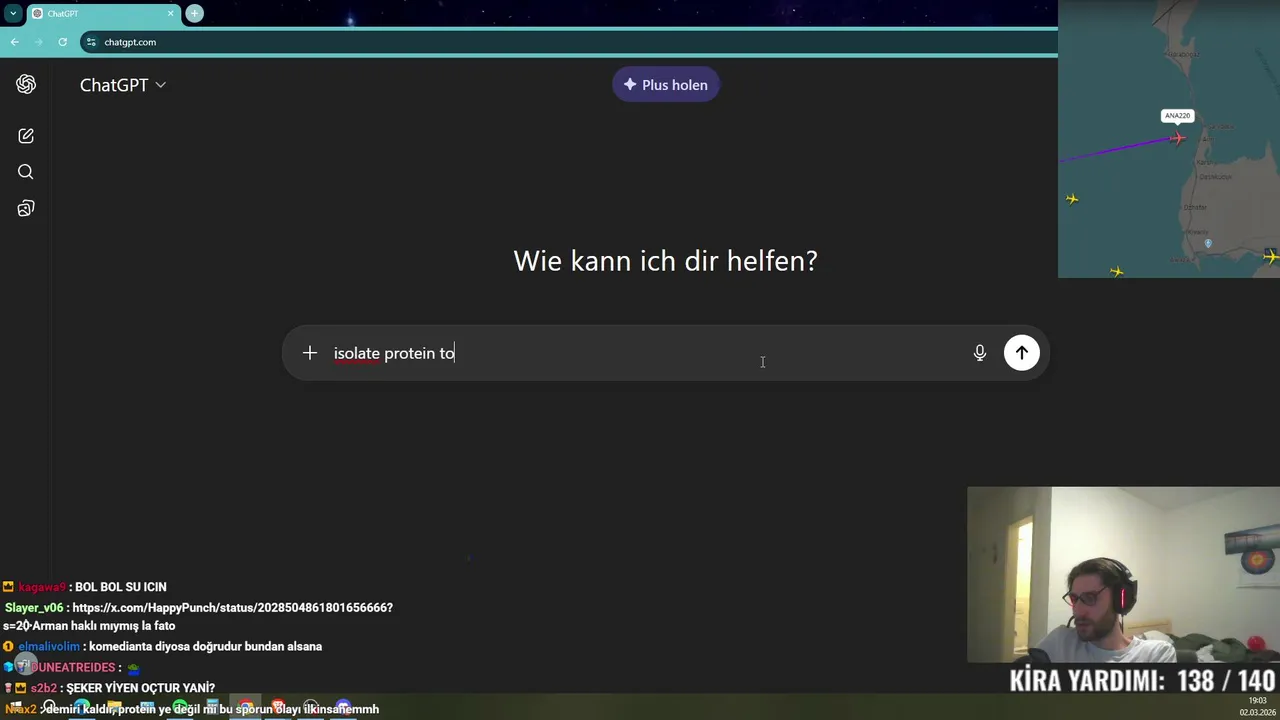Open attachment menu with plus icon
Image resolution: width=1280 pixels, height=720 pixels.
[x=310, y=353]
